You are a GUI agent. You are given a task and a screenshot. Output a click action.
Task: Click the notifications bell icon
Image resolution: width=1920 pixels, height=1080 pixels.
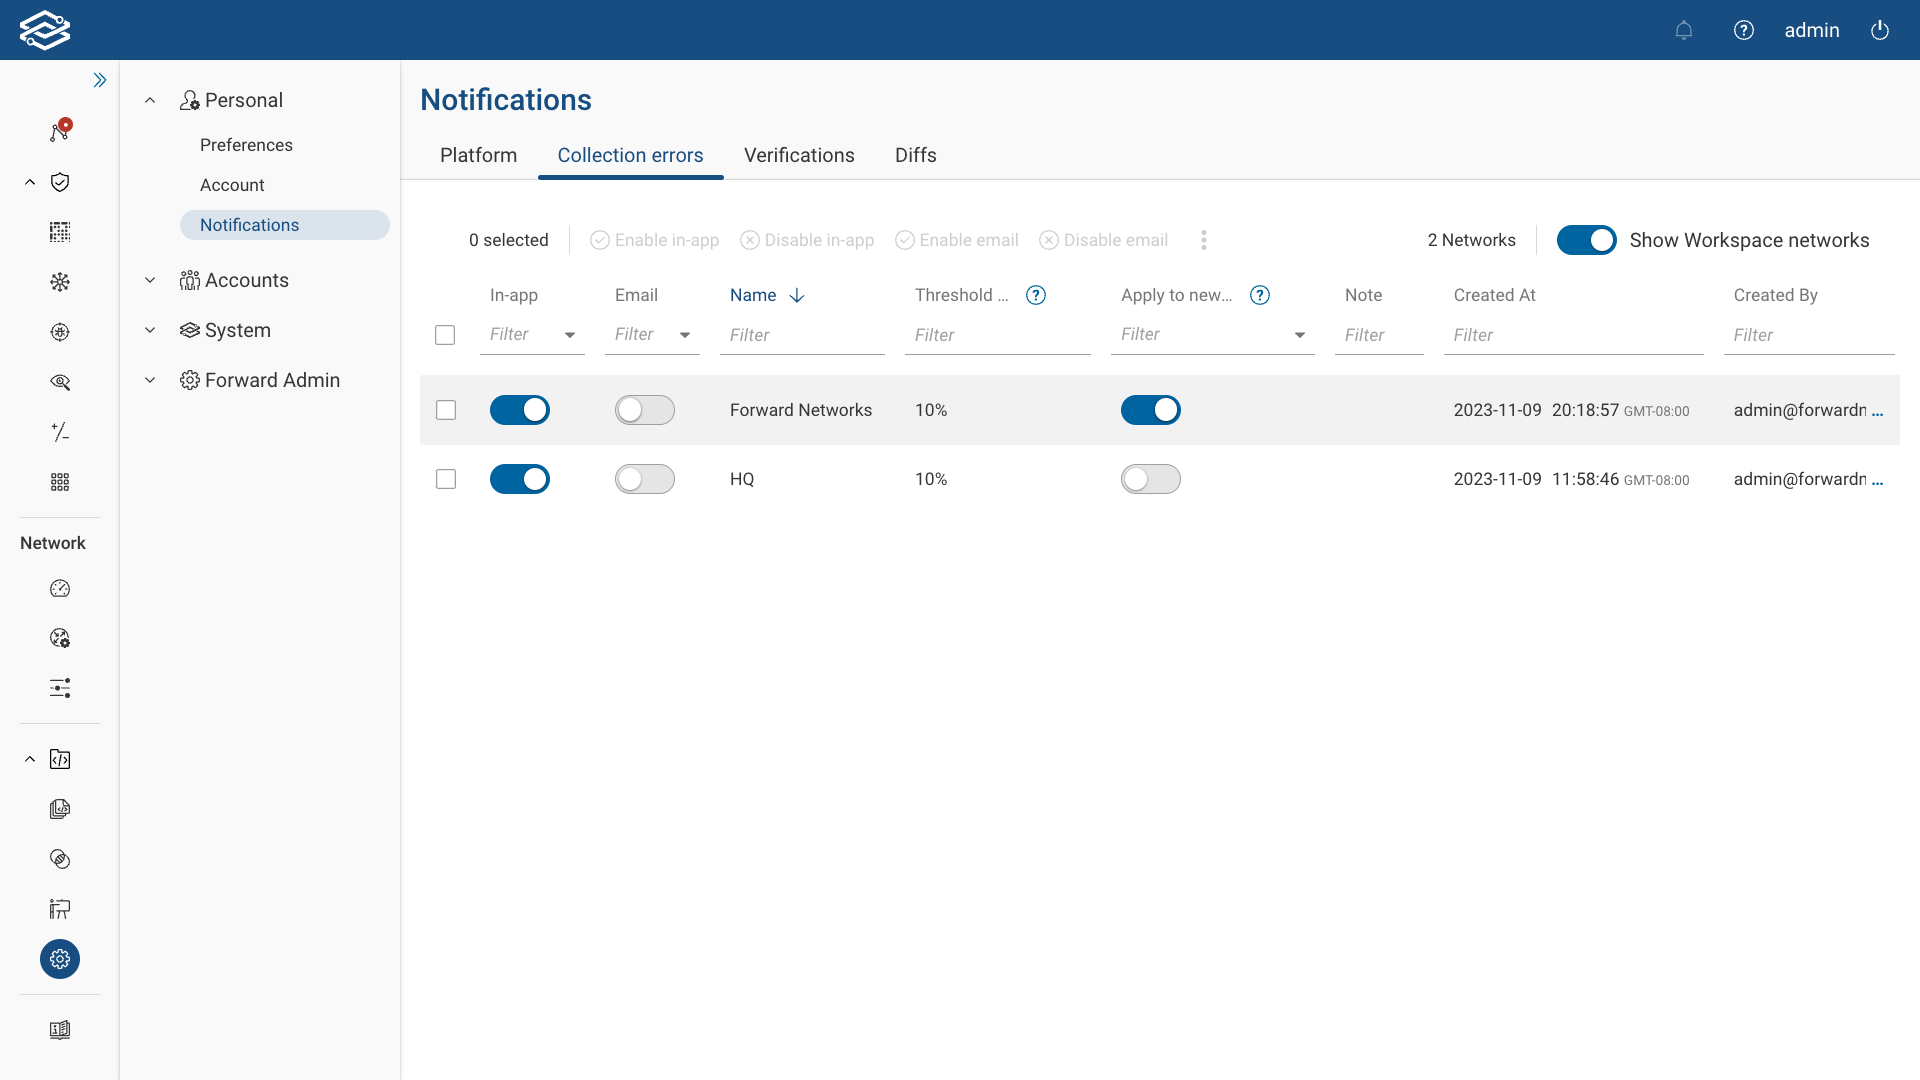pos(1684,30)
